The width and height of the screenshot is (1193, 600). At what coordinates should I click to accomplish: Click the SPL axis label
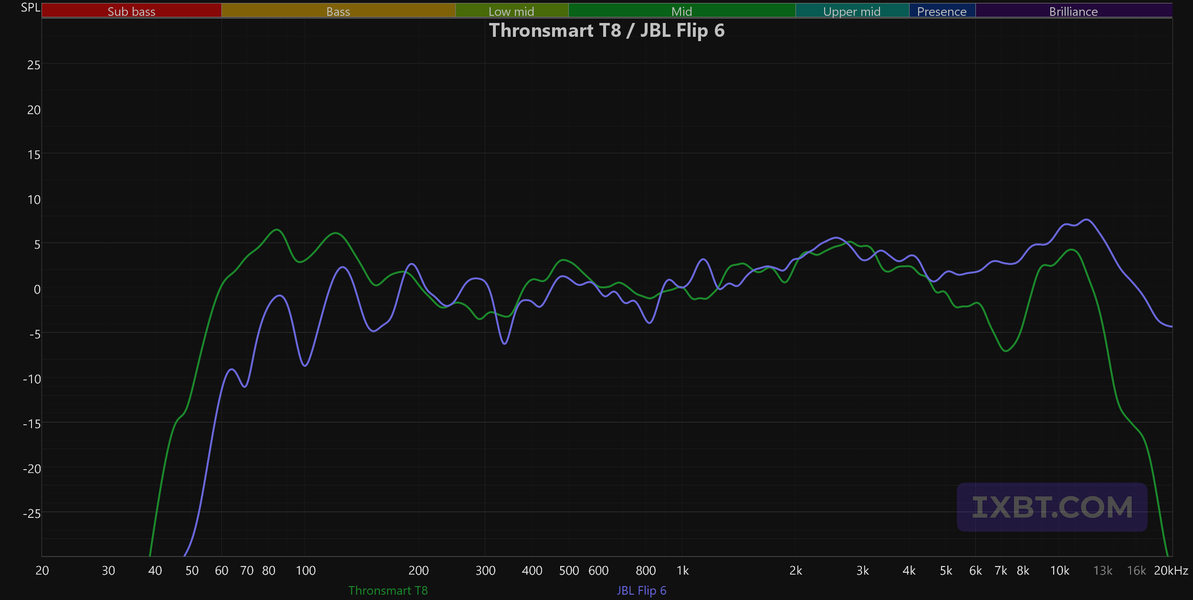pyautogui.click(x=30, y=8)
